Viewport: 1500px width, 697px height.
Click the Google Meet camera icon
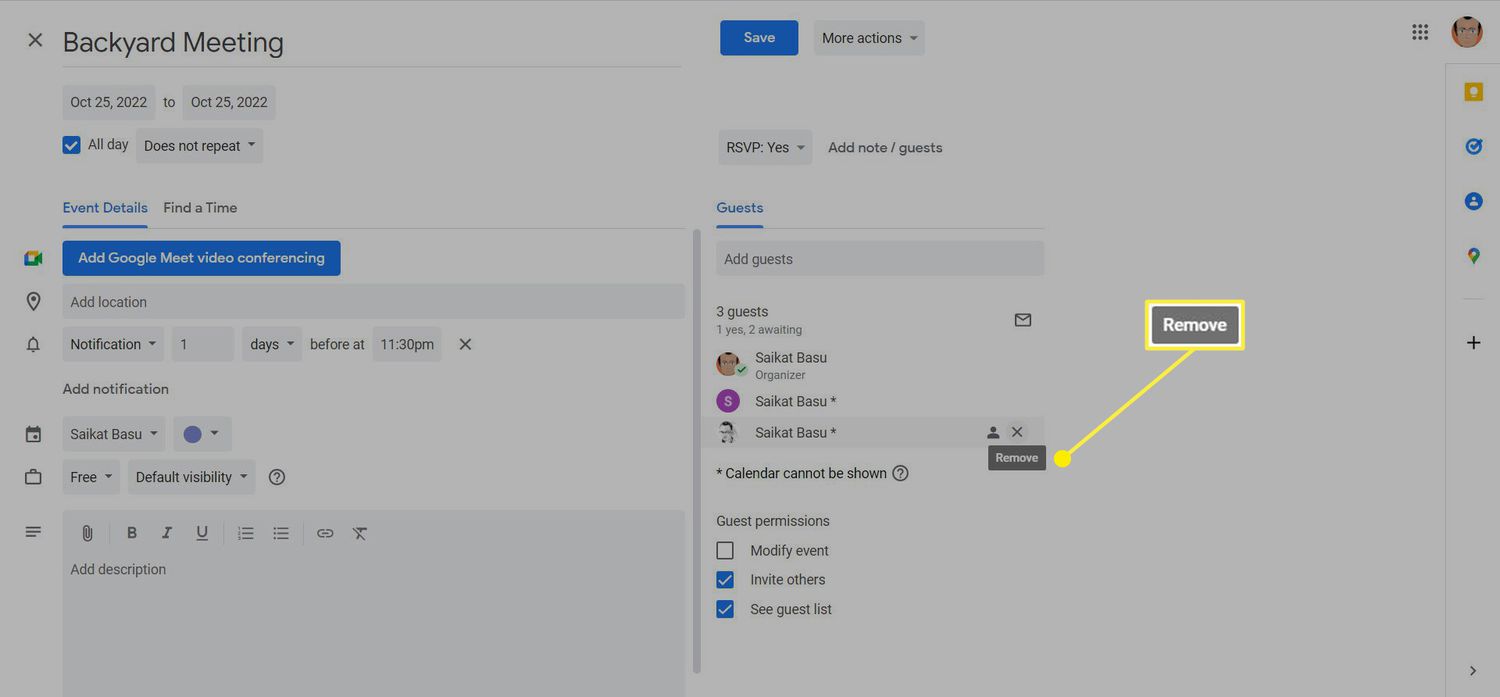click(x=33, y=258)
